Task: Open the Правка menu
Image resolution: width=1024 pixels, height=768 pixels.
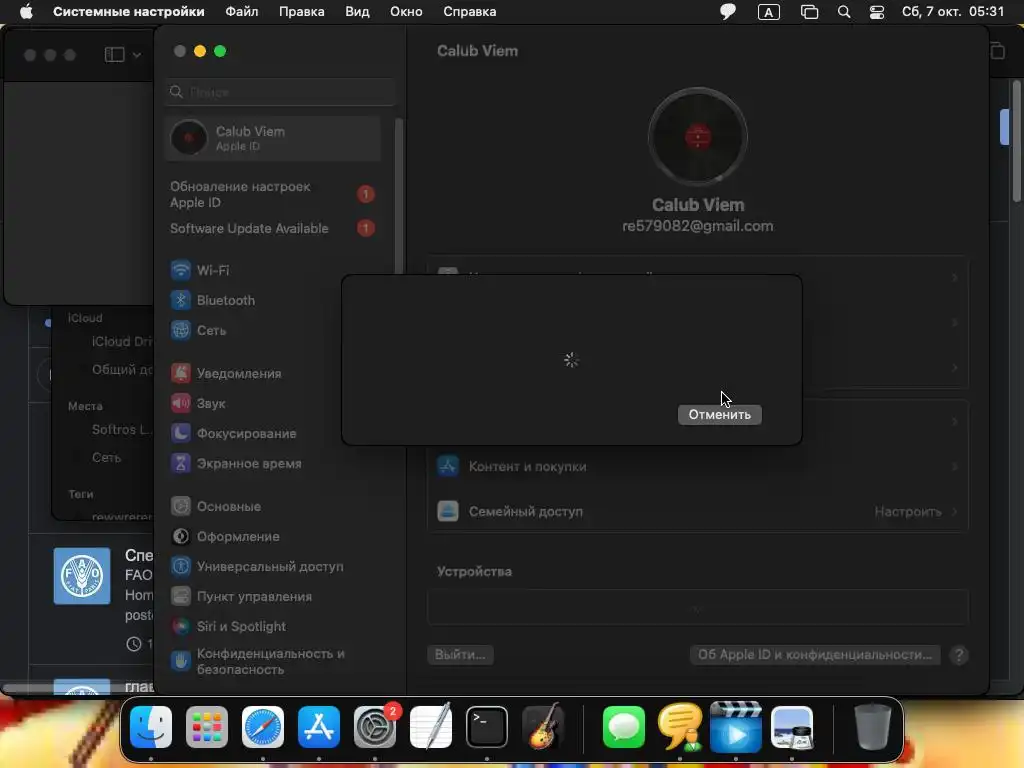Action: (302, 12)
